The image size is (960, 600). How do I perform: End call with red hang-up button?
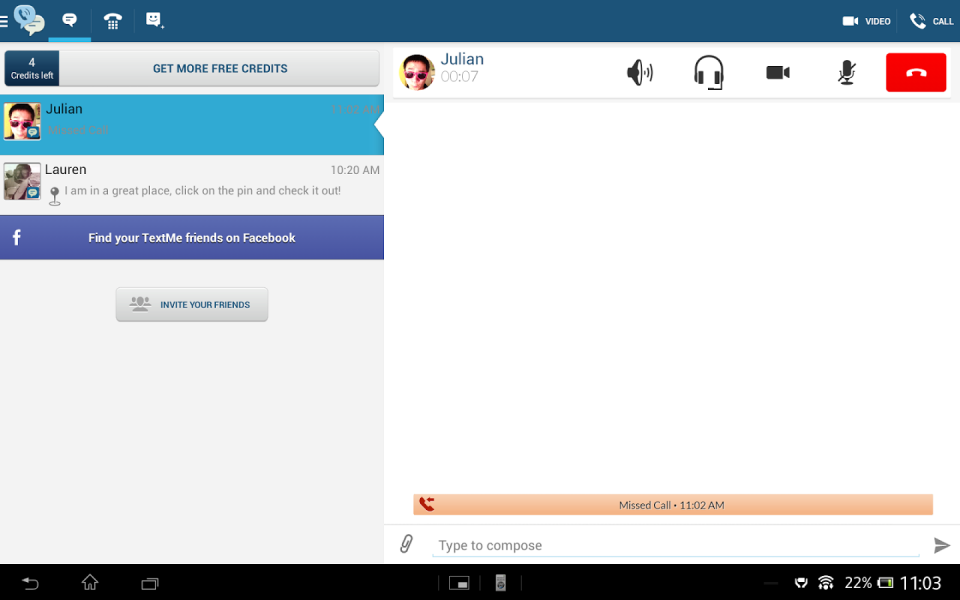point(916,72)
